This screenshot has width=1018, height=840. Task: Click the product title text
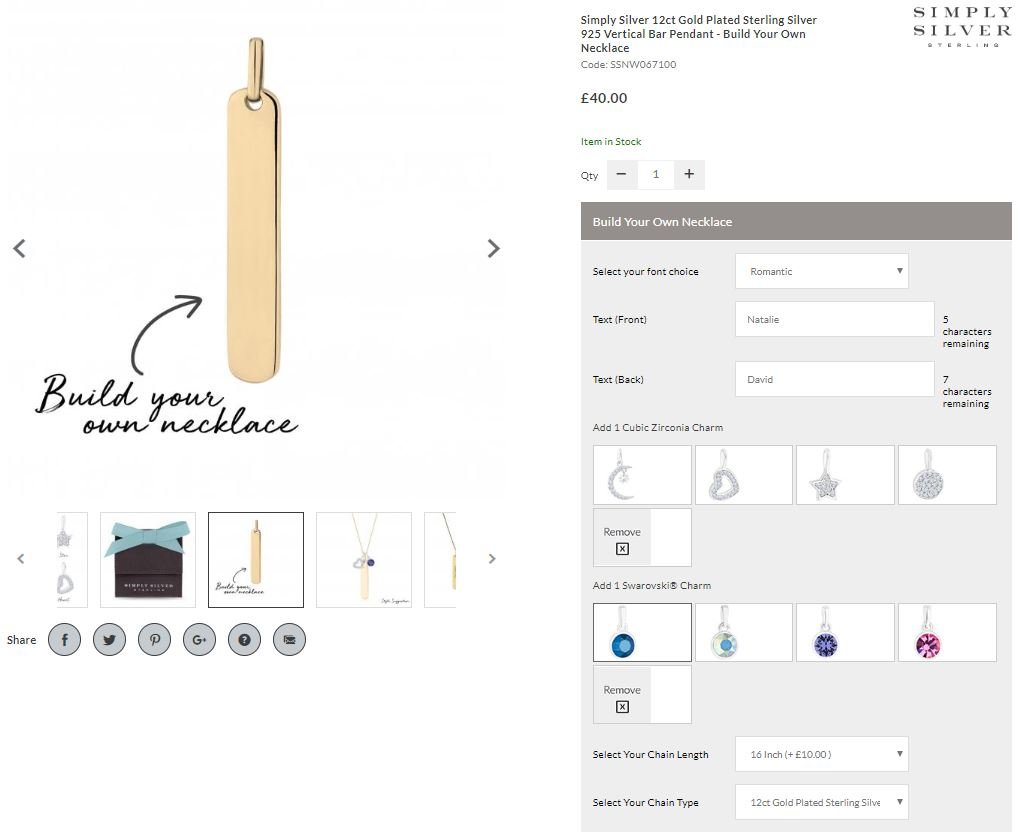[x=699, y=34]
